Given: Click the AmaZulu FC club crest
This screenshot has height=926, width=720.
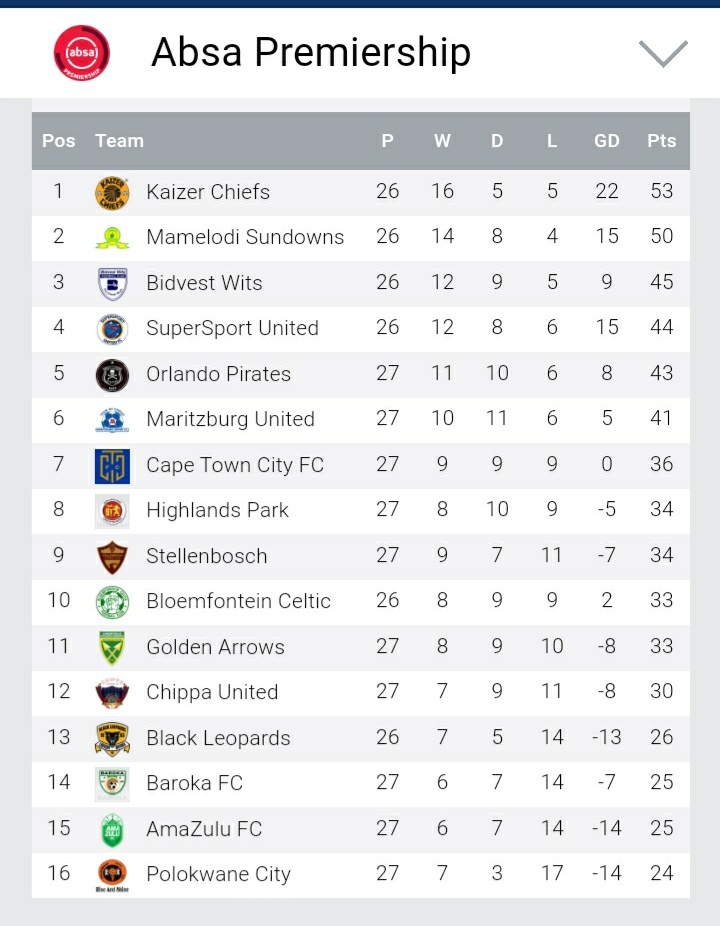Looking at the screenshot, I should coord(112,829).
